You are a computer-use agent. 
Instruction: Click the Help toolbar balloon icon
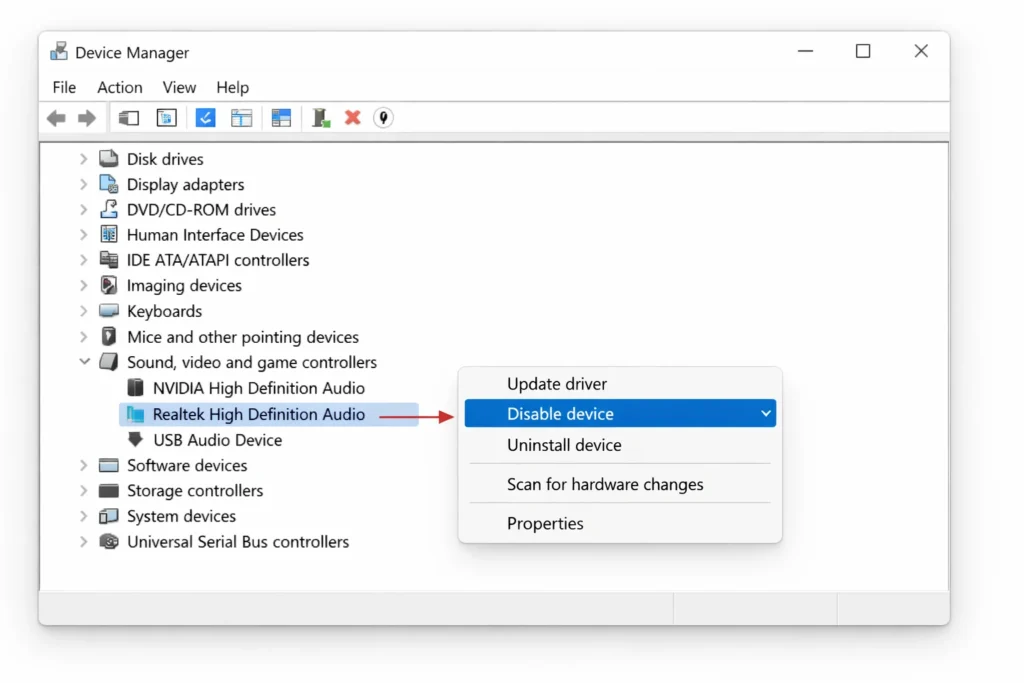click(383, 117)
